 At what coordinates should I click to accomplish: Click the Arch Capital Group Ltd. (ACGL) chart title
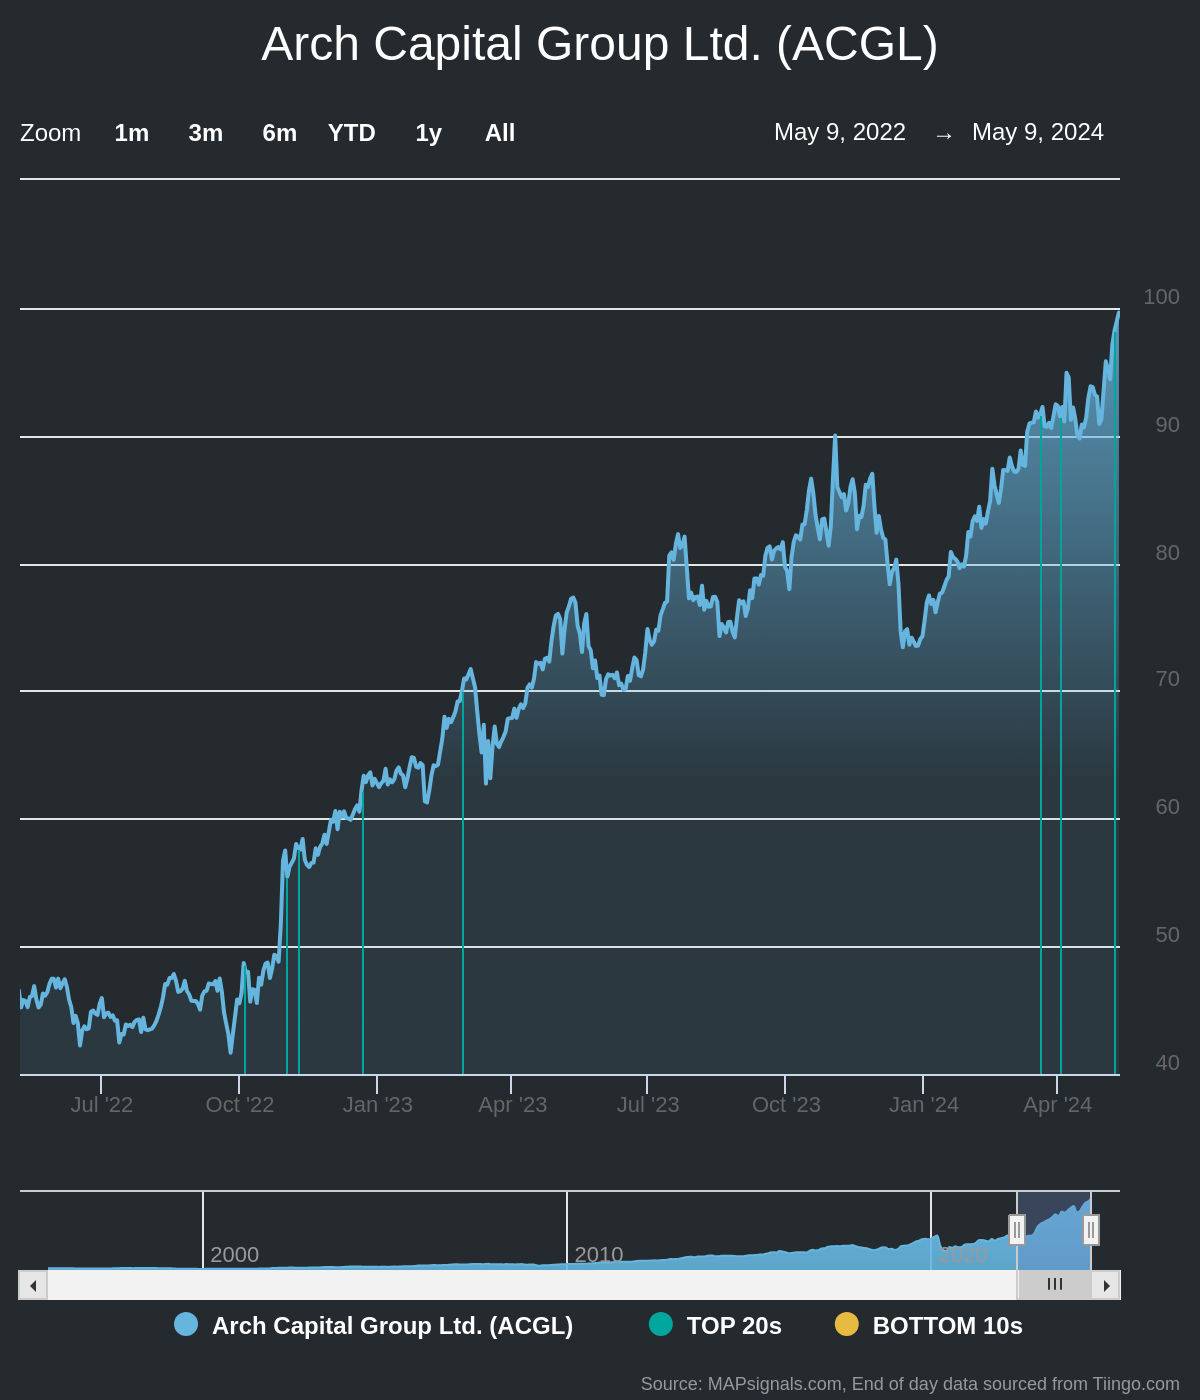(600, 44)
